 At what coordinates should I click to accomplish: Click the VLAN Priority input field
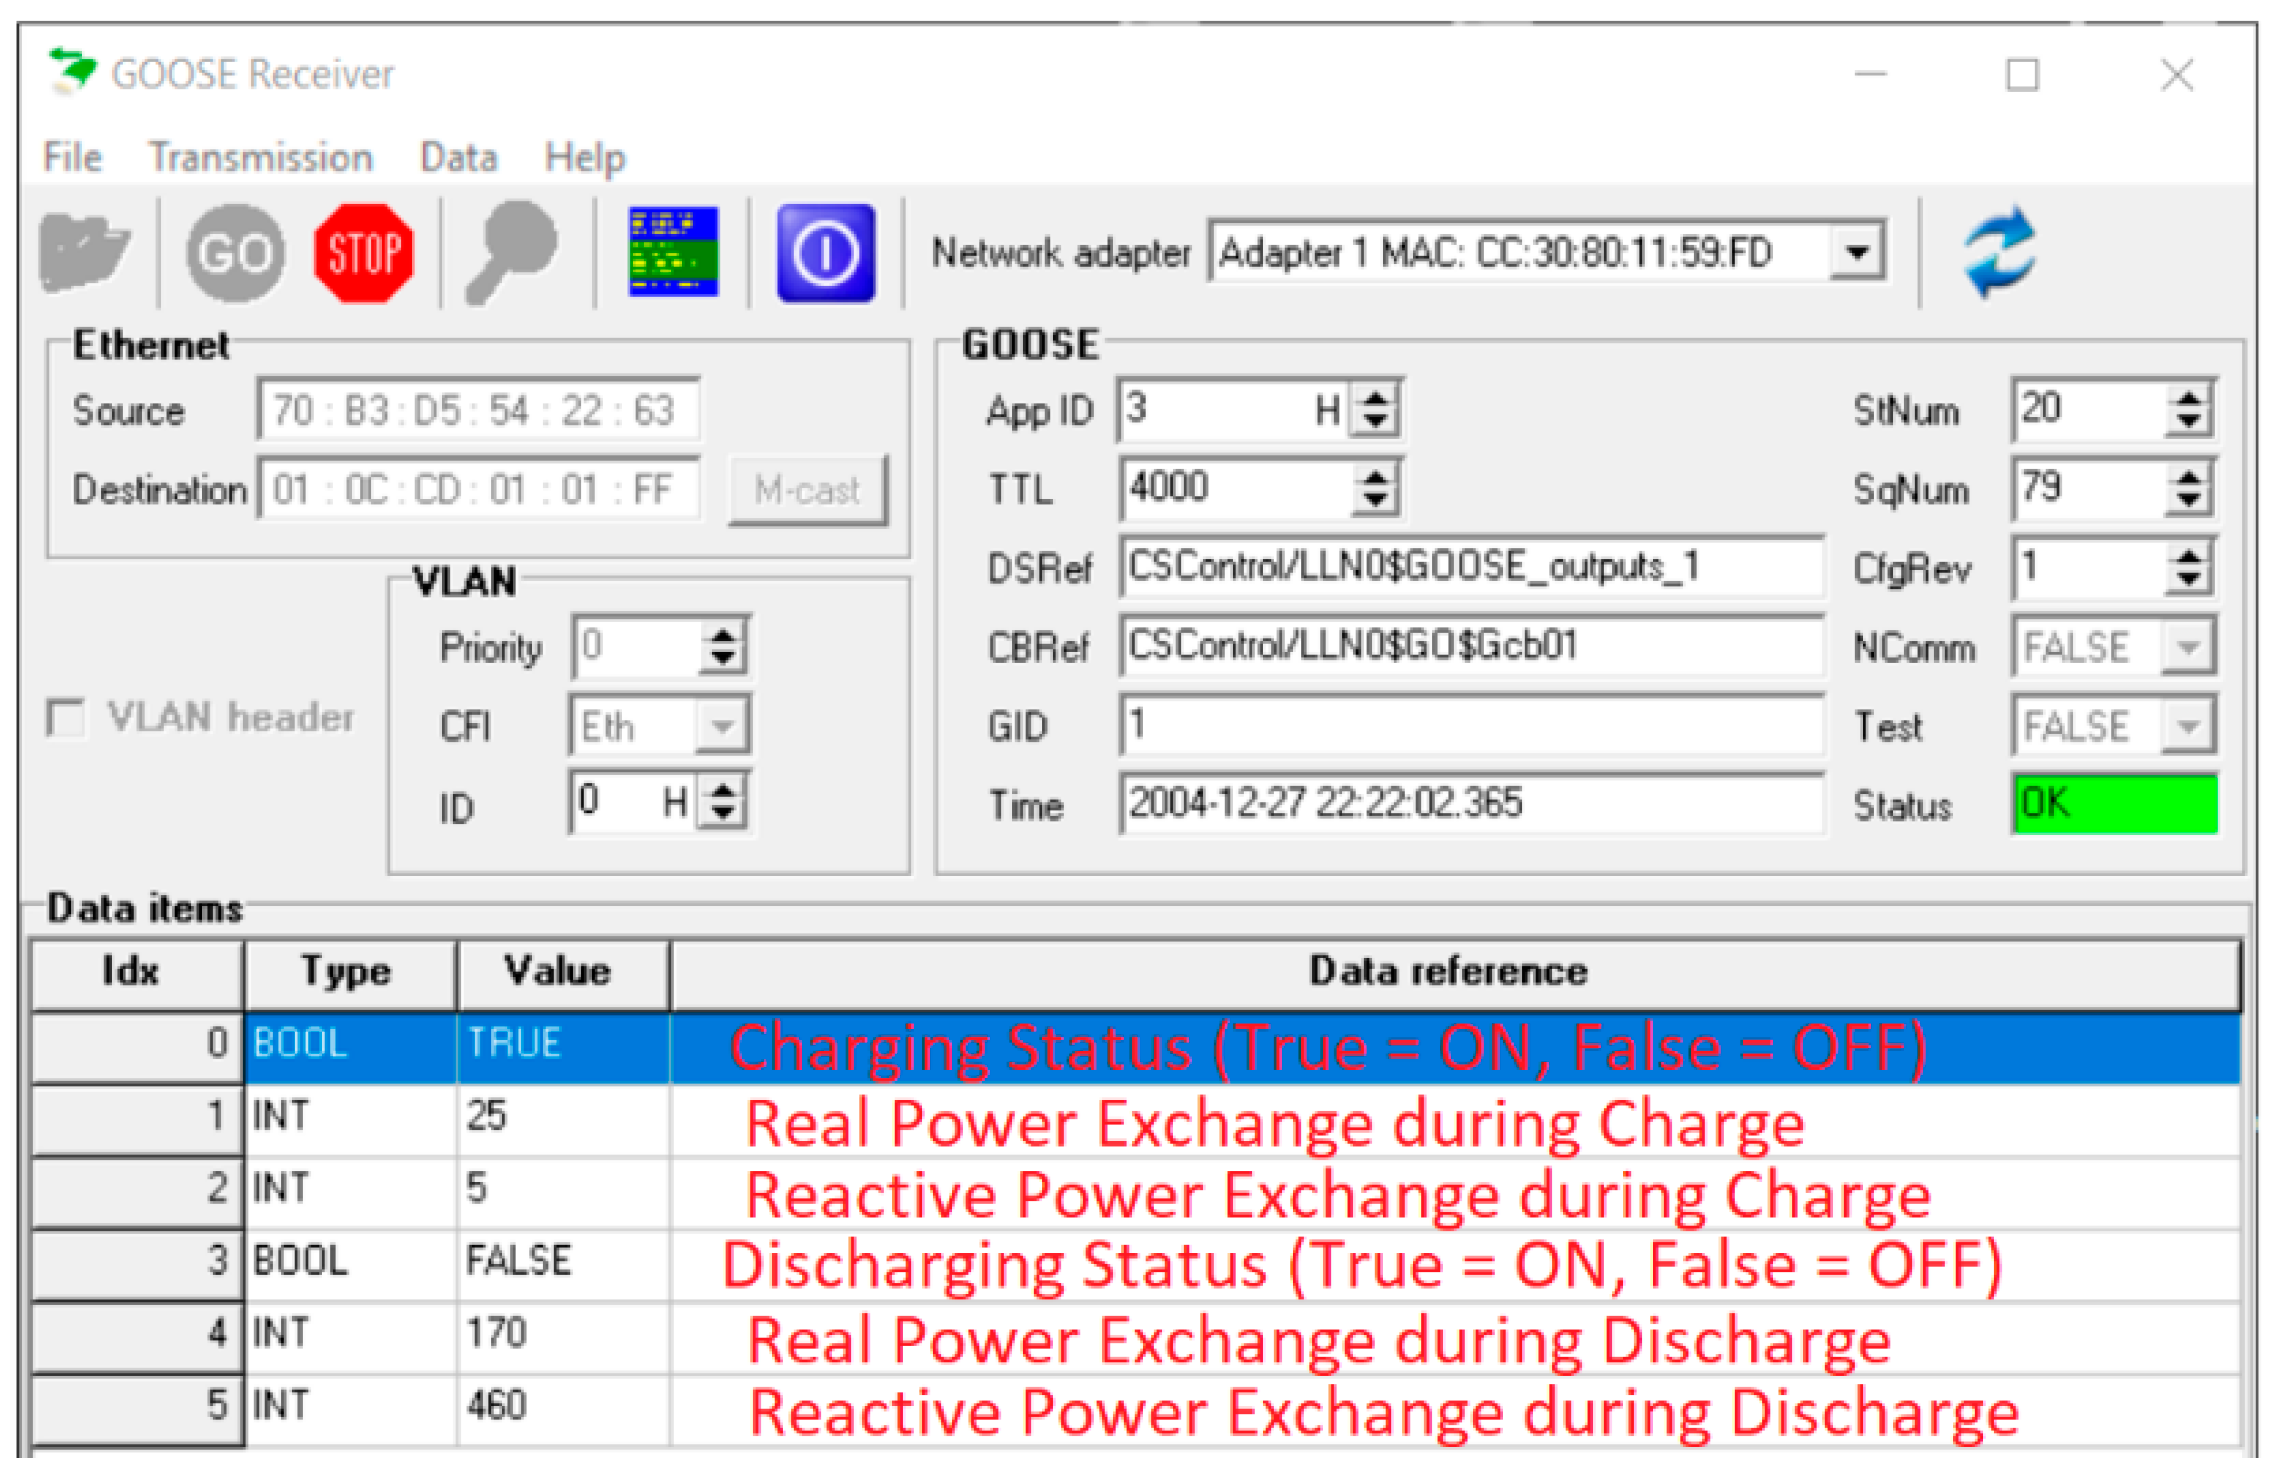(x=636, y=647)
